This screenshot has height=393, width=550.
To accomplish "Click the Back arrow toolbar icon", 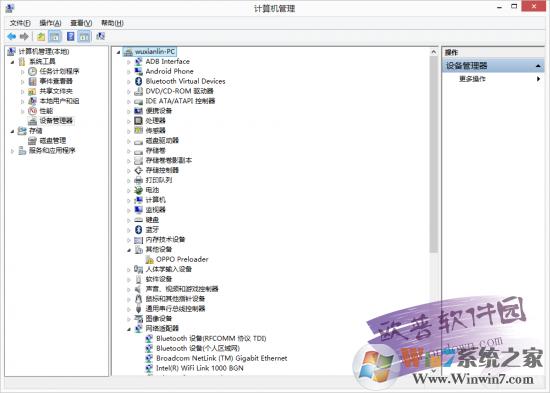I will click(x=12, y=36).
